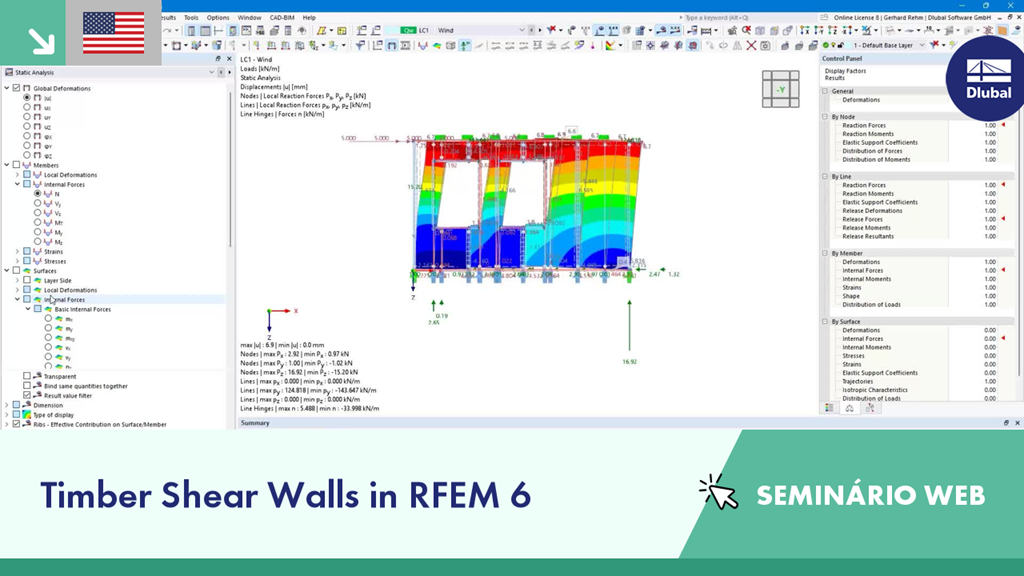Open the Window menu

point(249,18)
